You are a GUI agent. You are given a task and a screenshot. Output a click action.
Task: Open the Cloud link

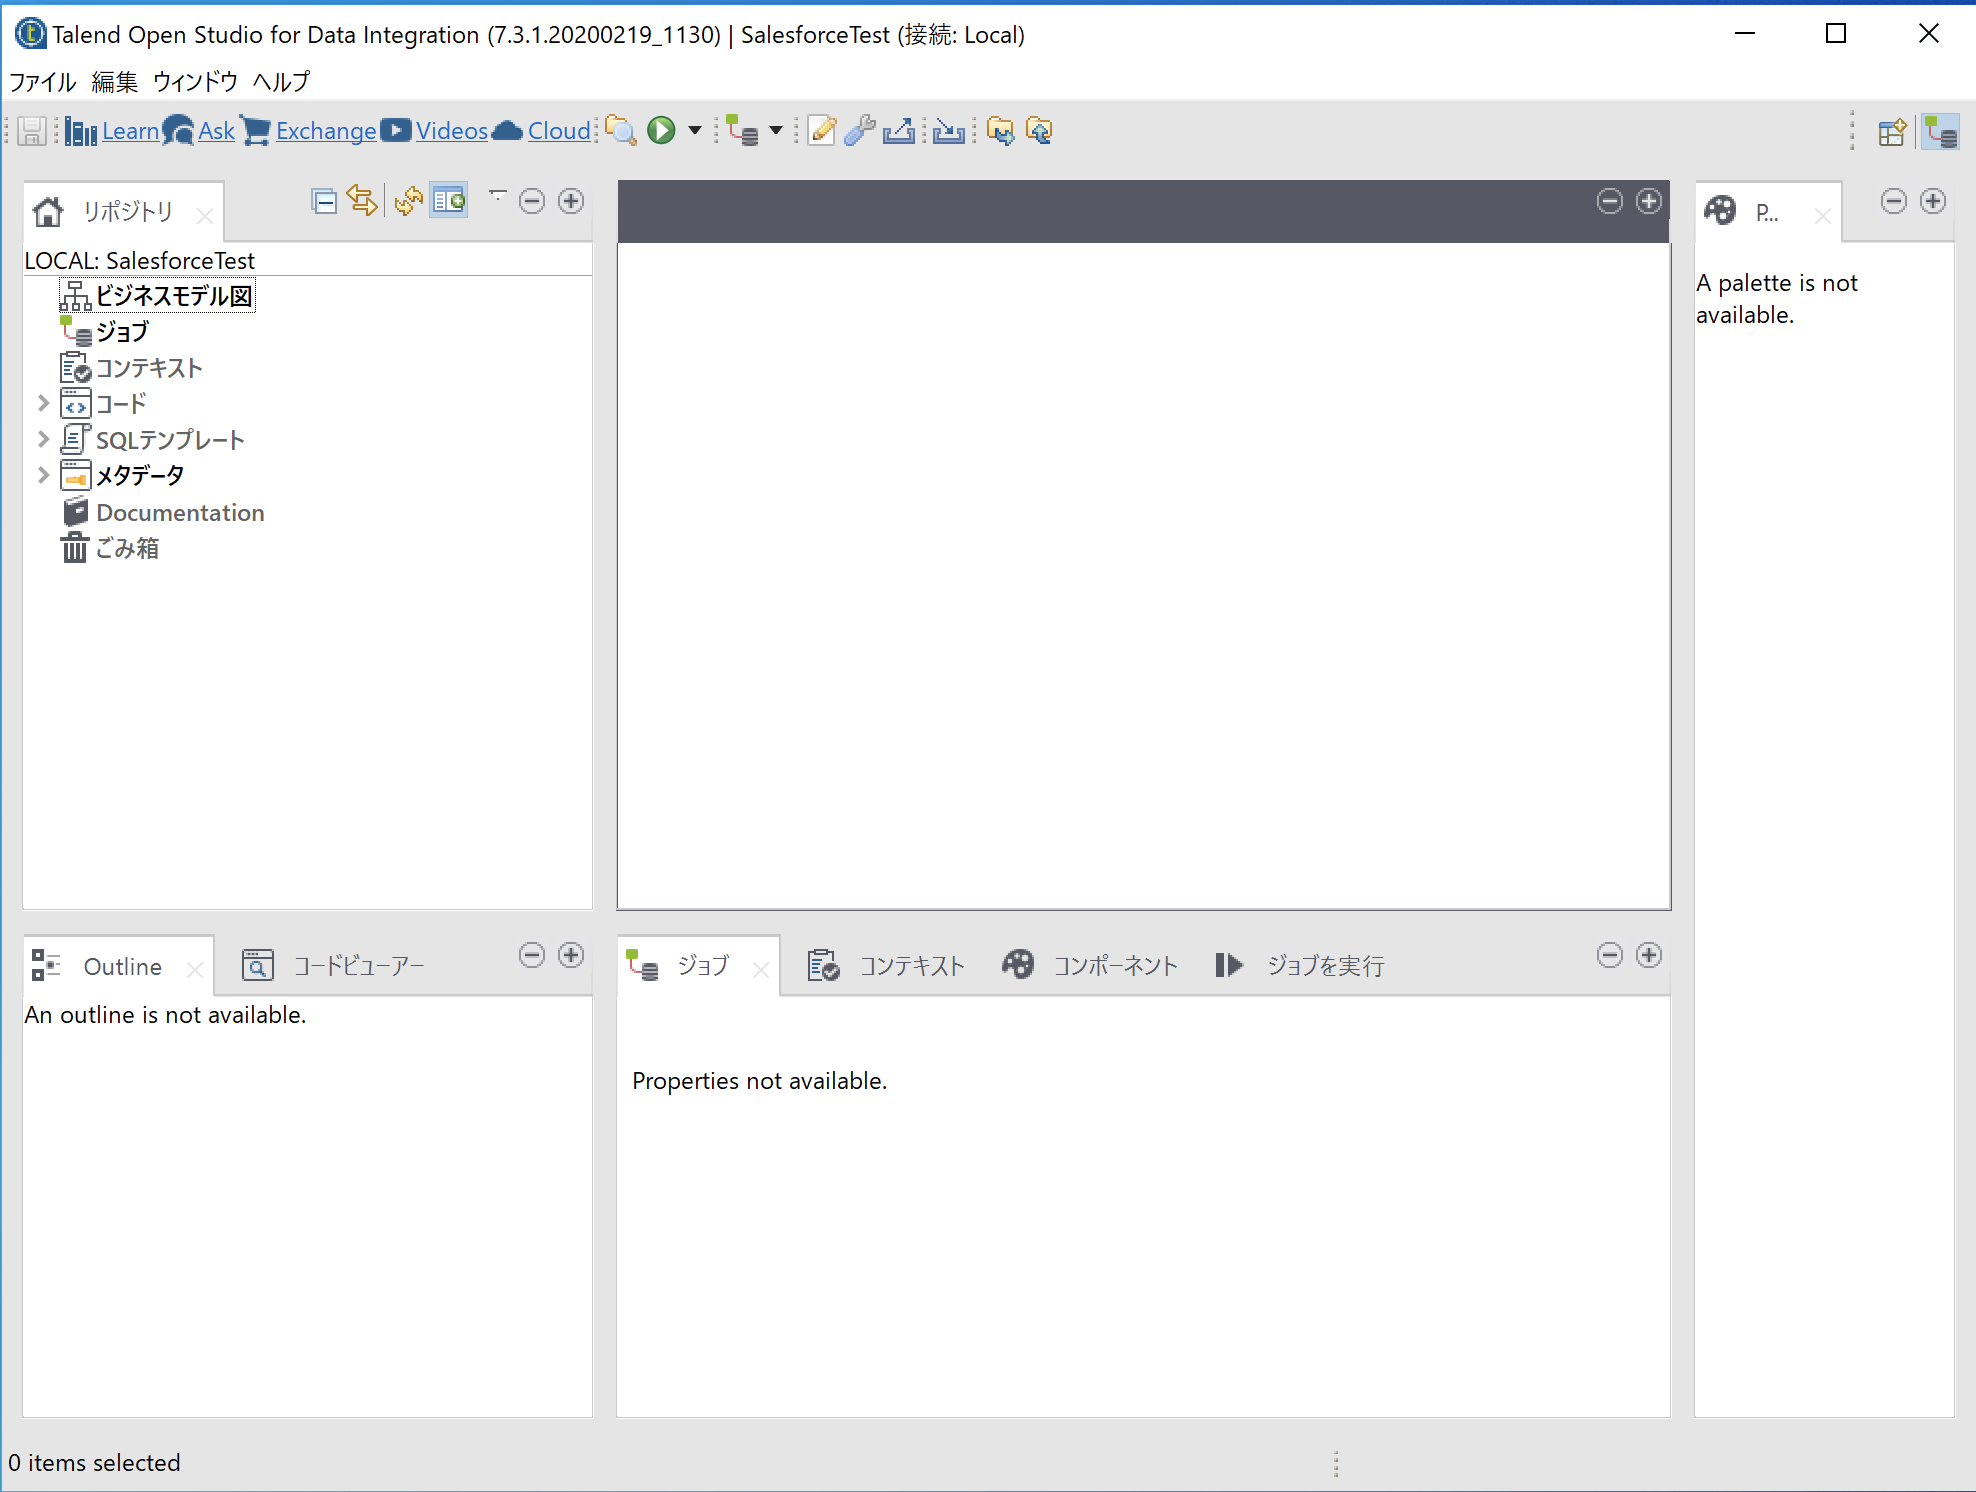(558, 130)
